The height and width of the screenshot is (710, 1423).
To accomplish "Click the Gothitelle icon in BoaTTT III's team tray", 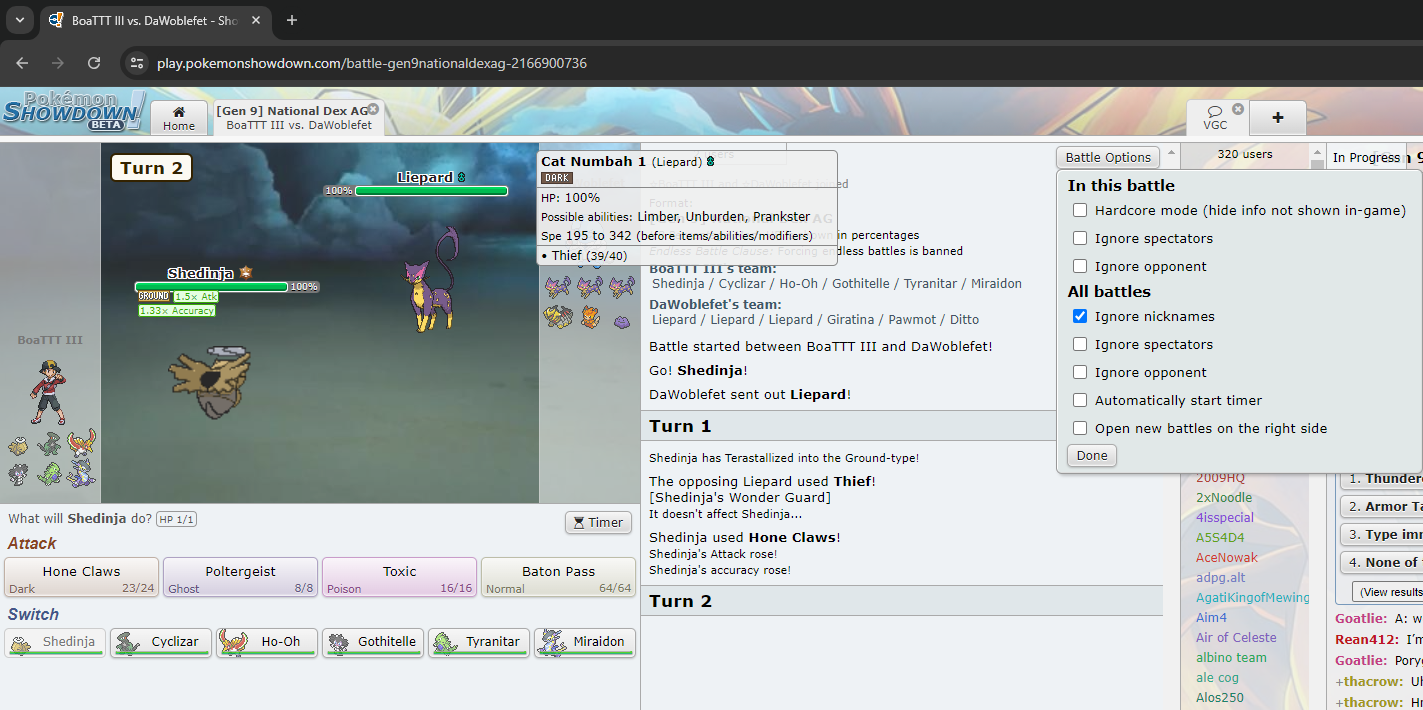I will click(x=19, y=473).
